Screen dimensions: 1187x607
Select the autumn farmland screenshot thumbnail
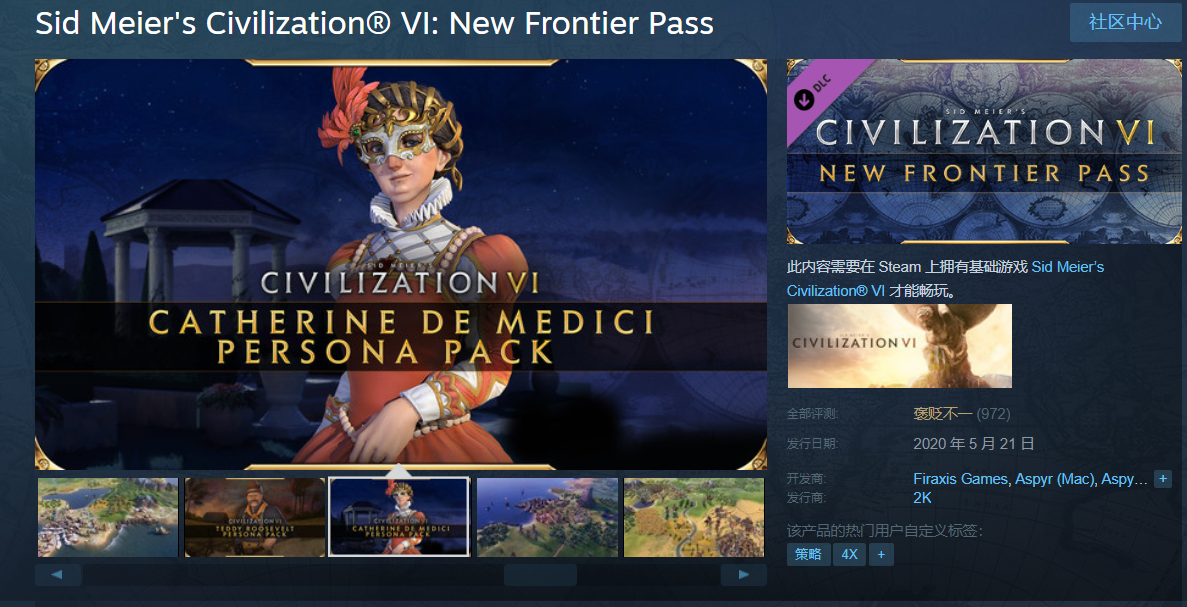click(x=694, y=517)
